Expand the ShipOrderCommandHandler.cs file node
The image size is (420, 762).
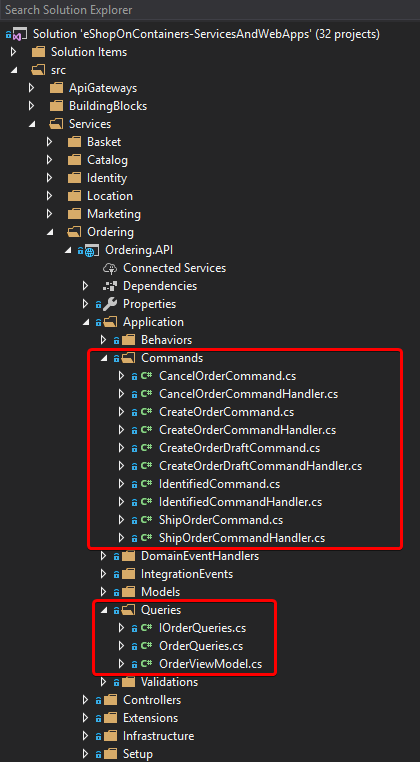(x=121, y=538)
